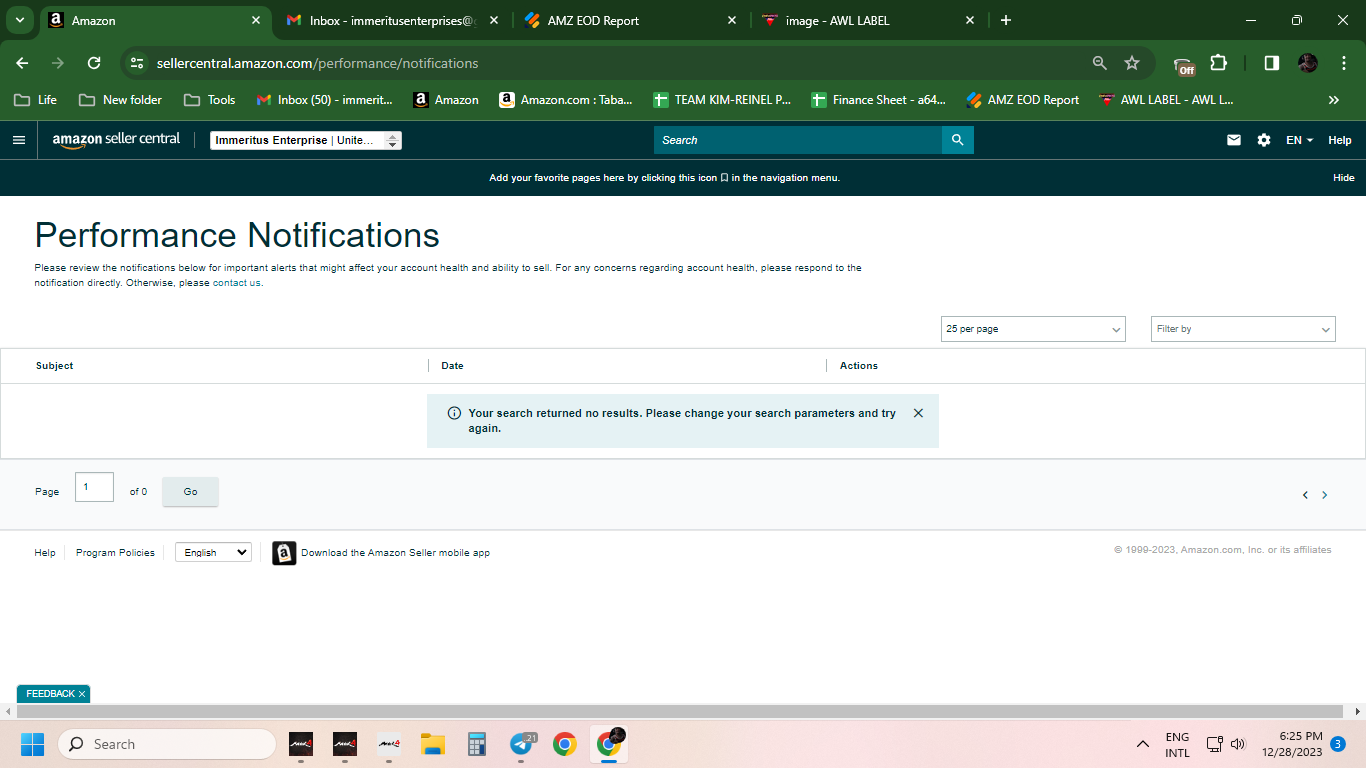Focus the Seller Central search box
This screenshot has height=768, width=1366.
pos(798,140)
